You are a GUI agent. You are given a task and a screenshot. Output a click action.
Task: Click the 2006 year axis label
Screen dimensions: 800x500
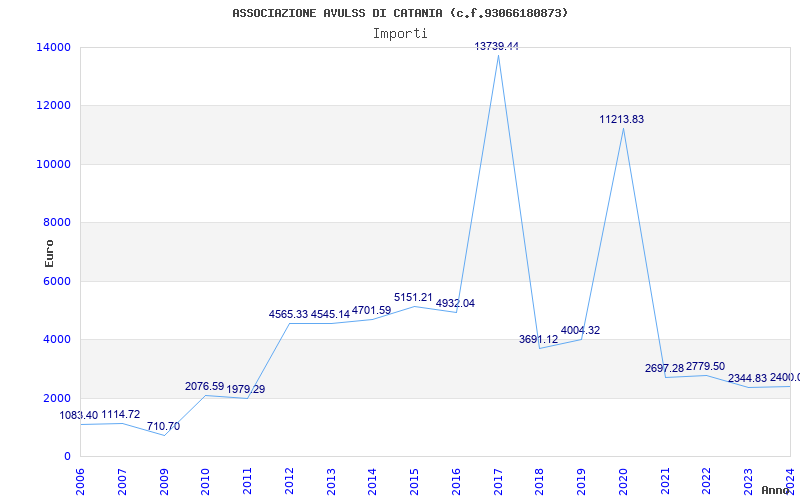click(x=80, y=481)
